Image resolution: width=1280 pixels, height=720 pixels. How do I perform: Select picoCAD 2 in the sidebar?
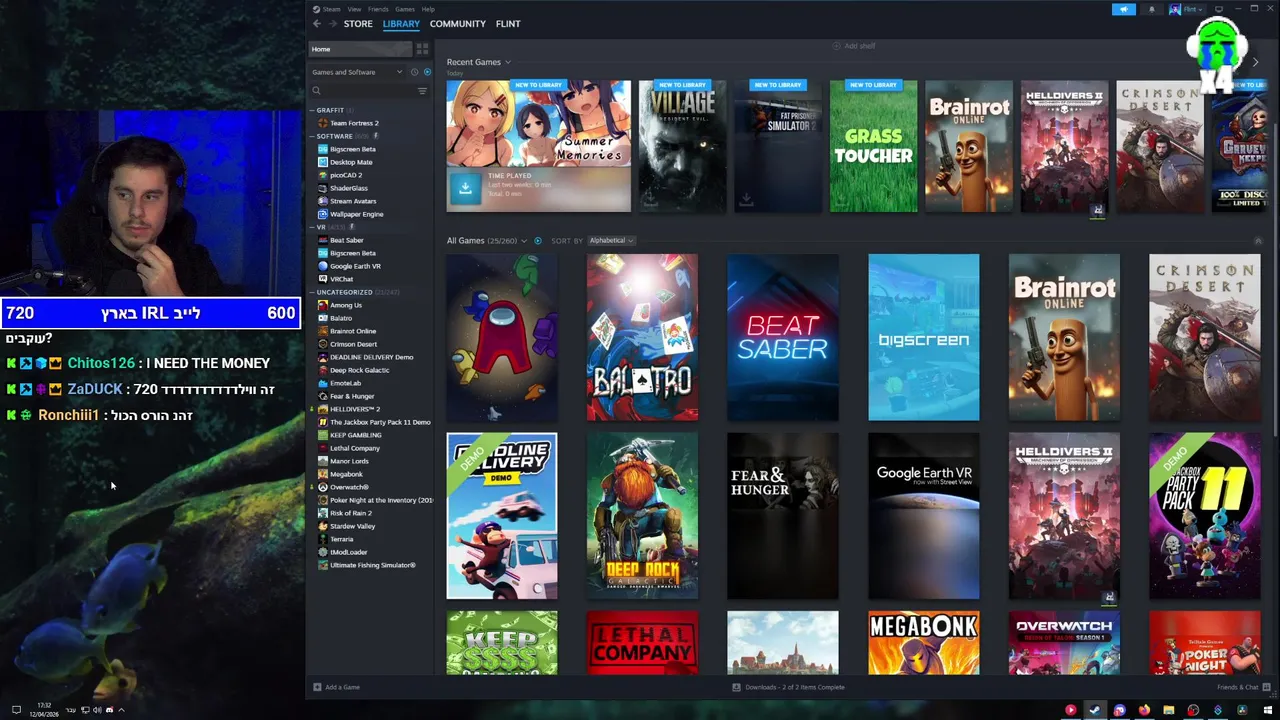(x=346, y=175)
